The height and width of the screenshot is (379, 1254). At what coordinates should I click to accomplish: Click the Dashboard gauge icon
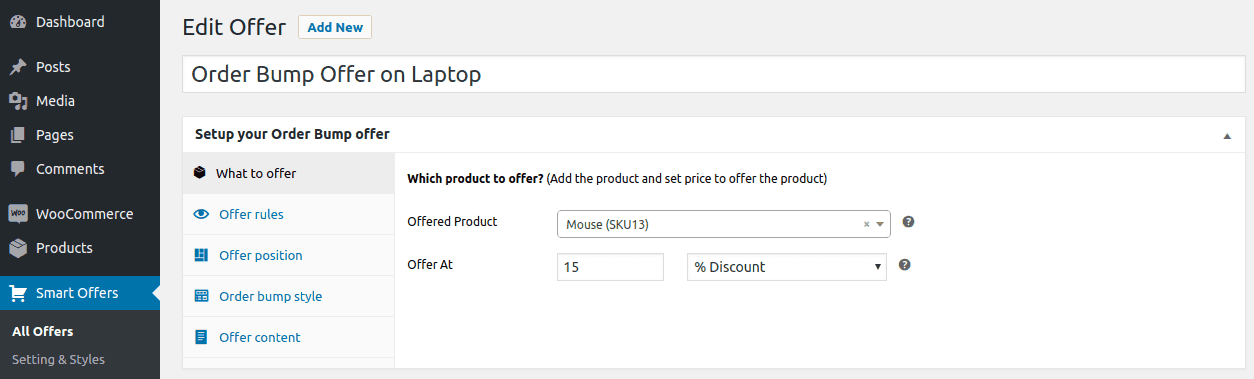[18, 22]
